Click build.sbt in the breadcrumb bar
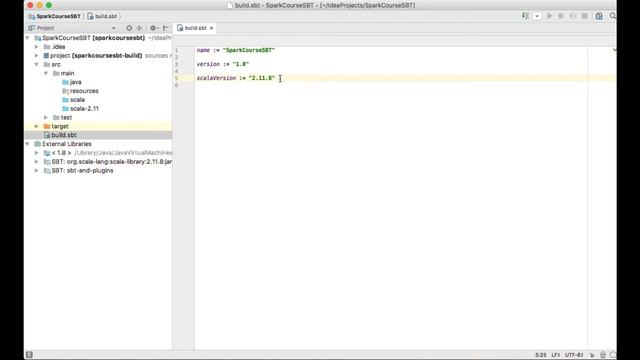 (102, 16)
